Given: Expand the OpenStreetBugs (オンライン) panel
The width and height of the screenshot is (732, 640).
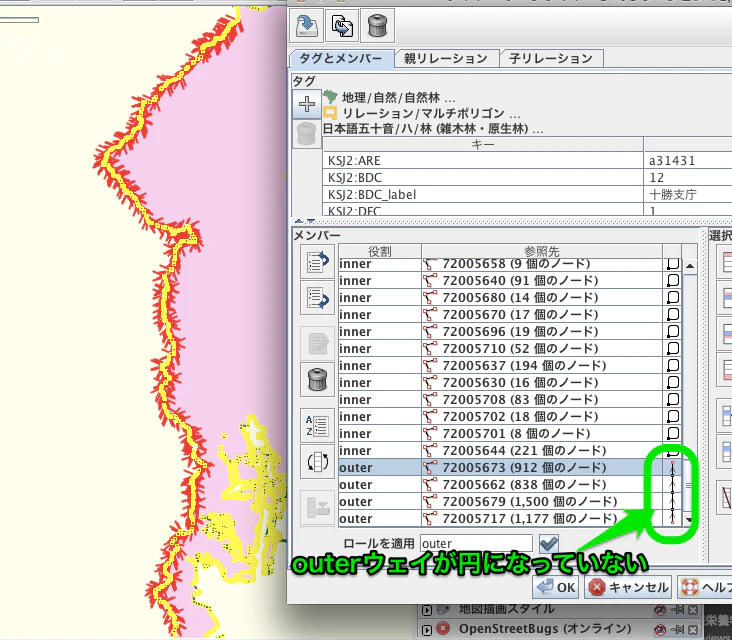Looking at the screenshot, I should (x=426, y=629).
